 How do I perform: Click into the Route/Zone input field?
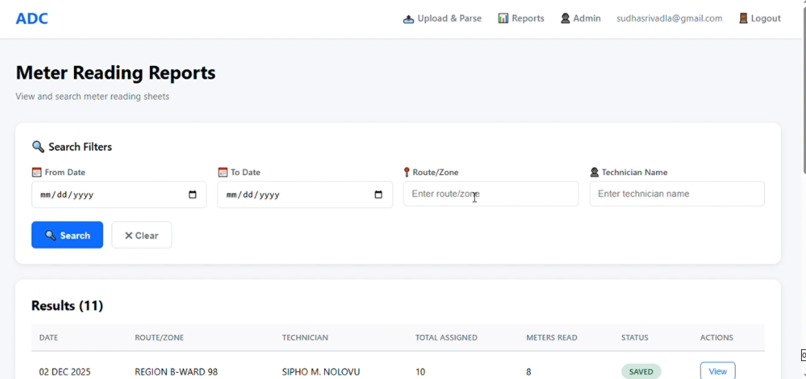coord(490,194)
